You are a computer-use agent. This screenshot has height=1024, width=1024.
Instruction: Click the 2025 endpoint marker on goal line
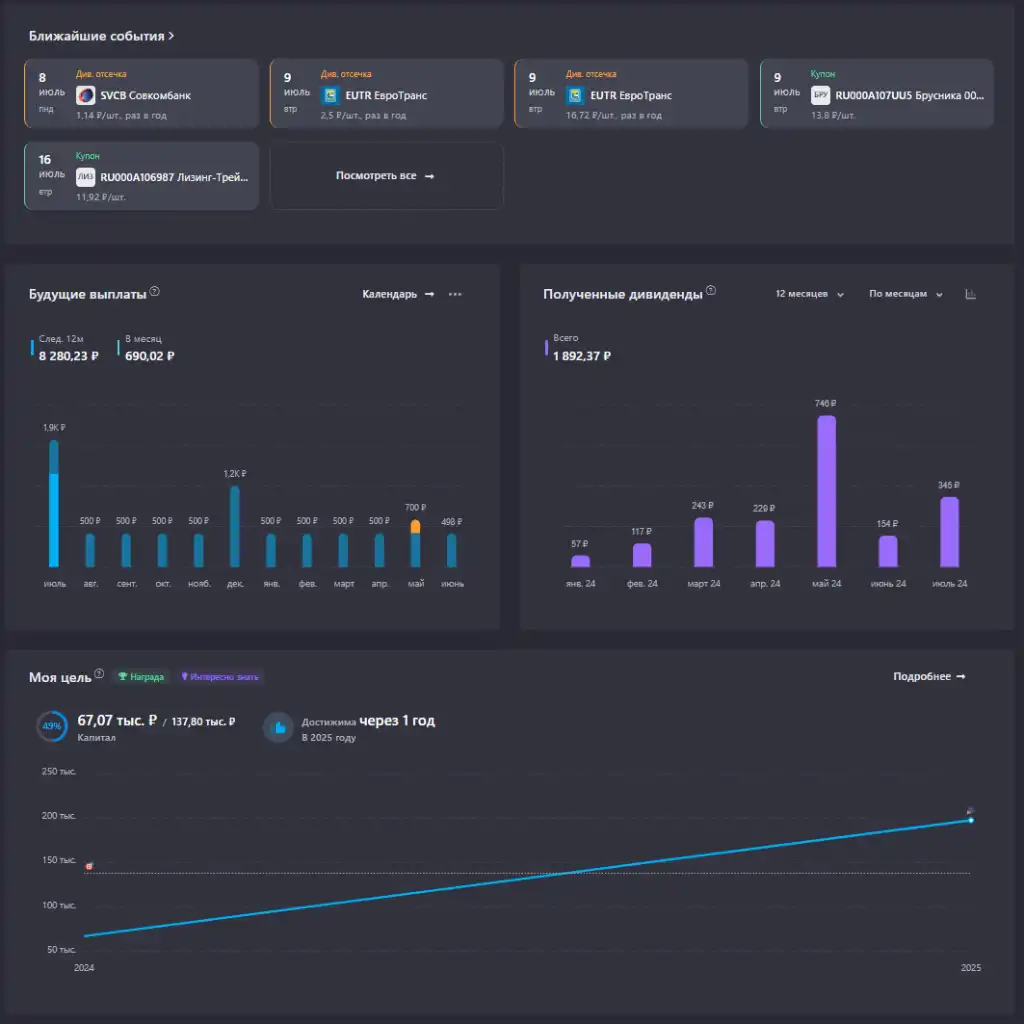click(x=970, y=820)
